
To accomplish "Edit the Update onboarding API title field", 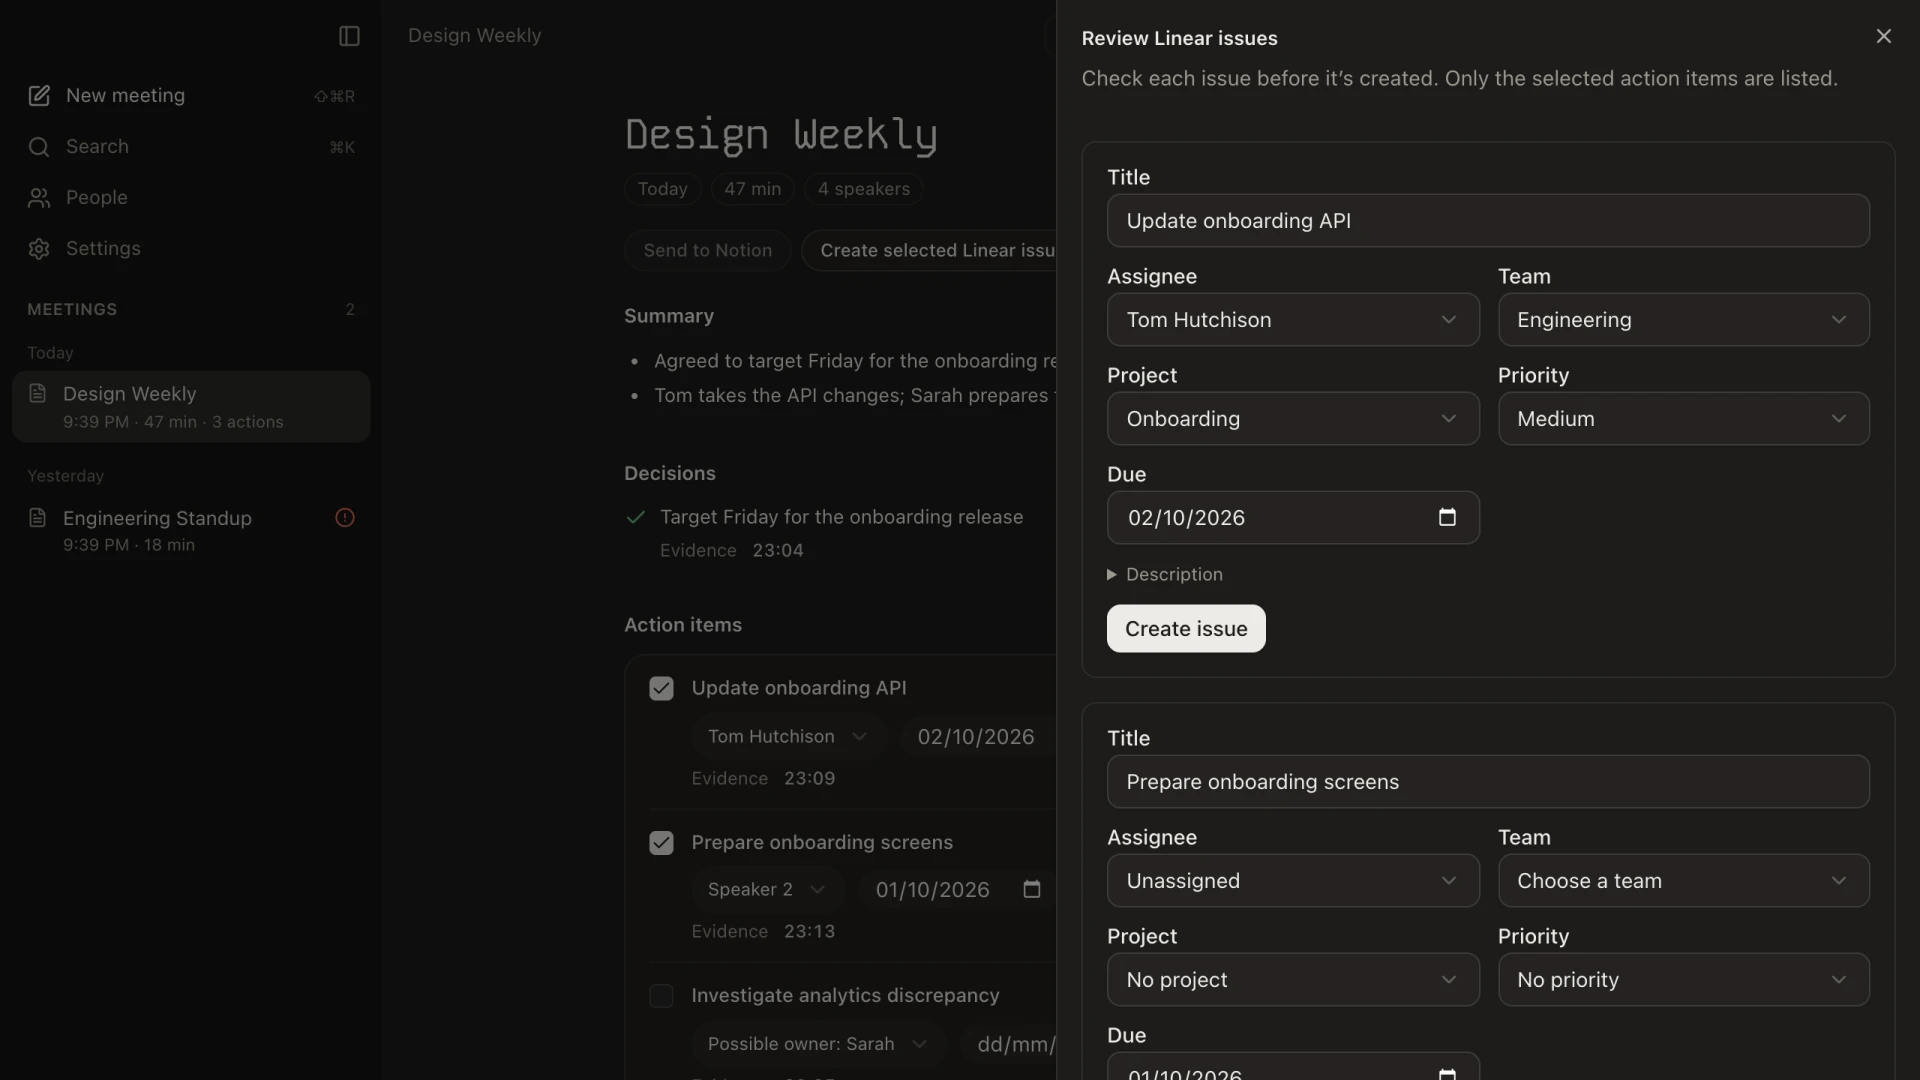I will (1488, 220).
